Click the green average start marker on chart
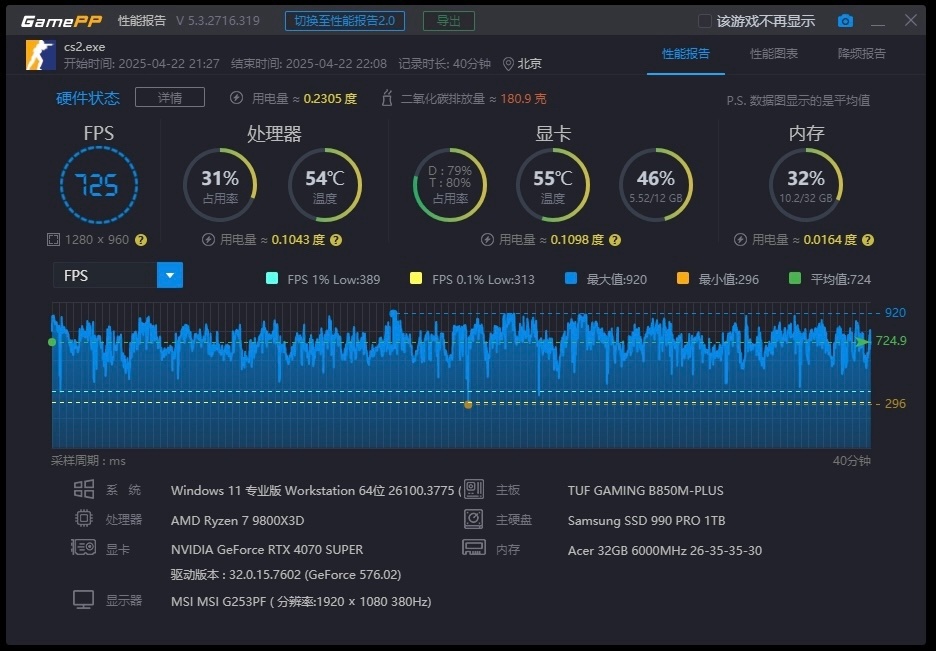The image size is (936, 651). [x=52, y=342]
